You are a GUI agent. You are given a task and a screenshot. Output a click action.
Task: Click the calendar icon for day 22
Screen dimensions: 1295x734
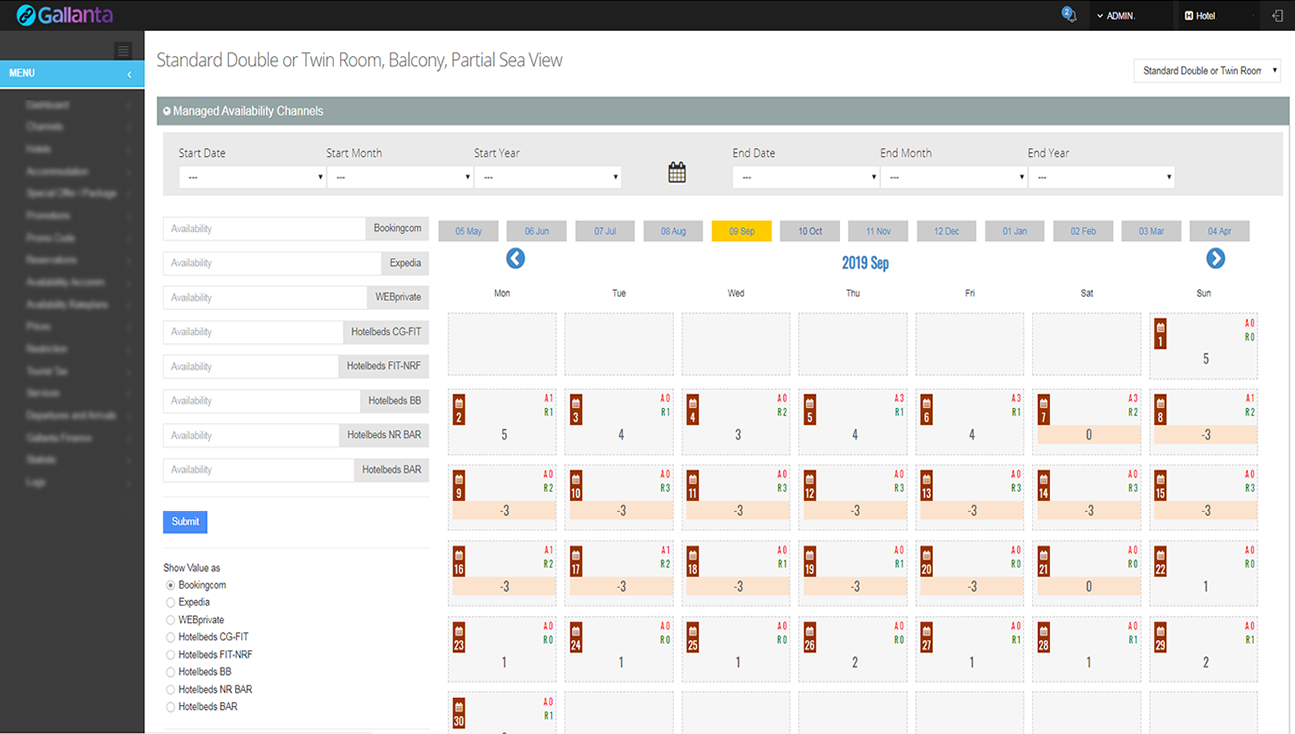1160,562
